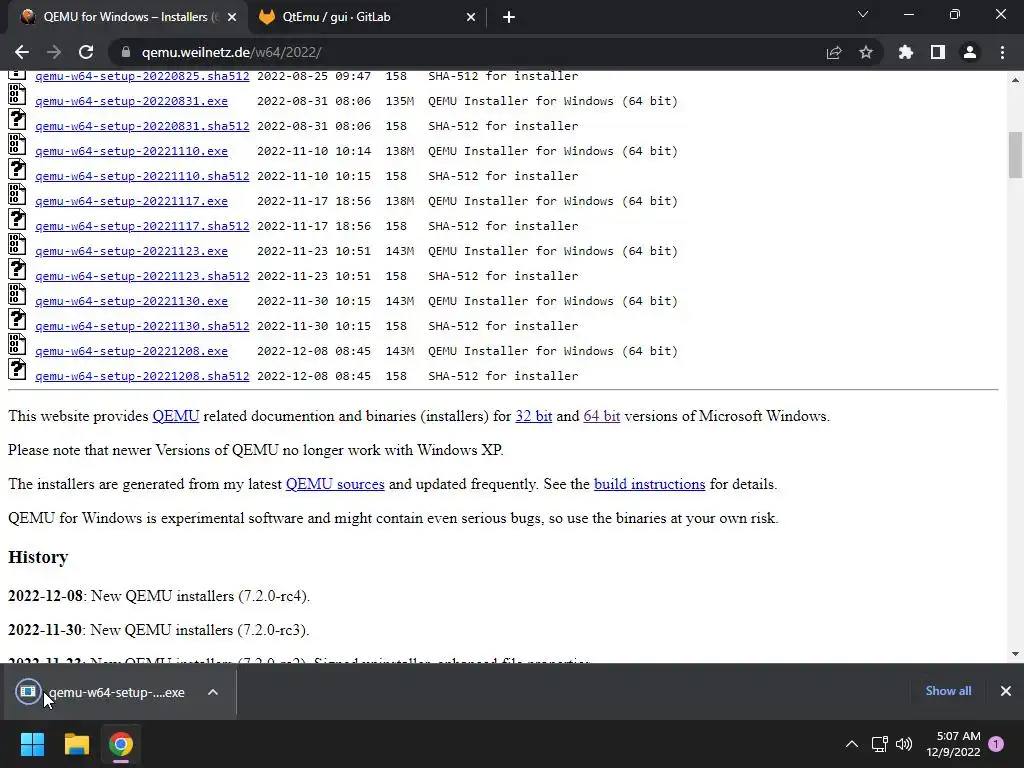This screenshot has height=768, width=1024.
Task: Close the QEMU for Windows tab
Action: (x=232, y=17)
